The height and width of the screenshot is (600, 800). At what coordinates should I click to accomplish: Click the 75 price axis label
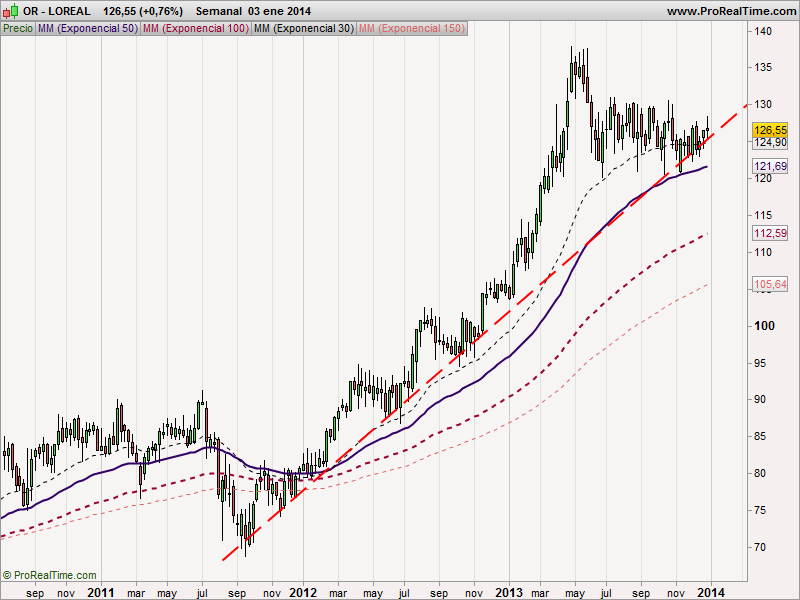tap(760, 510)
